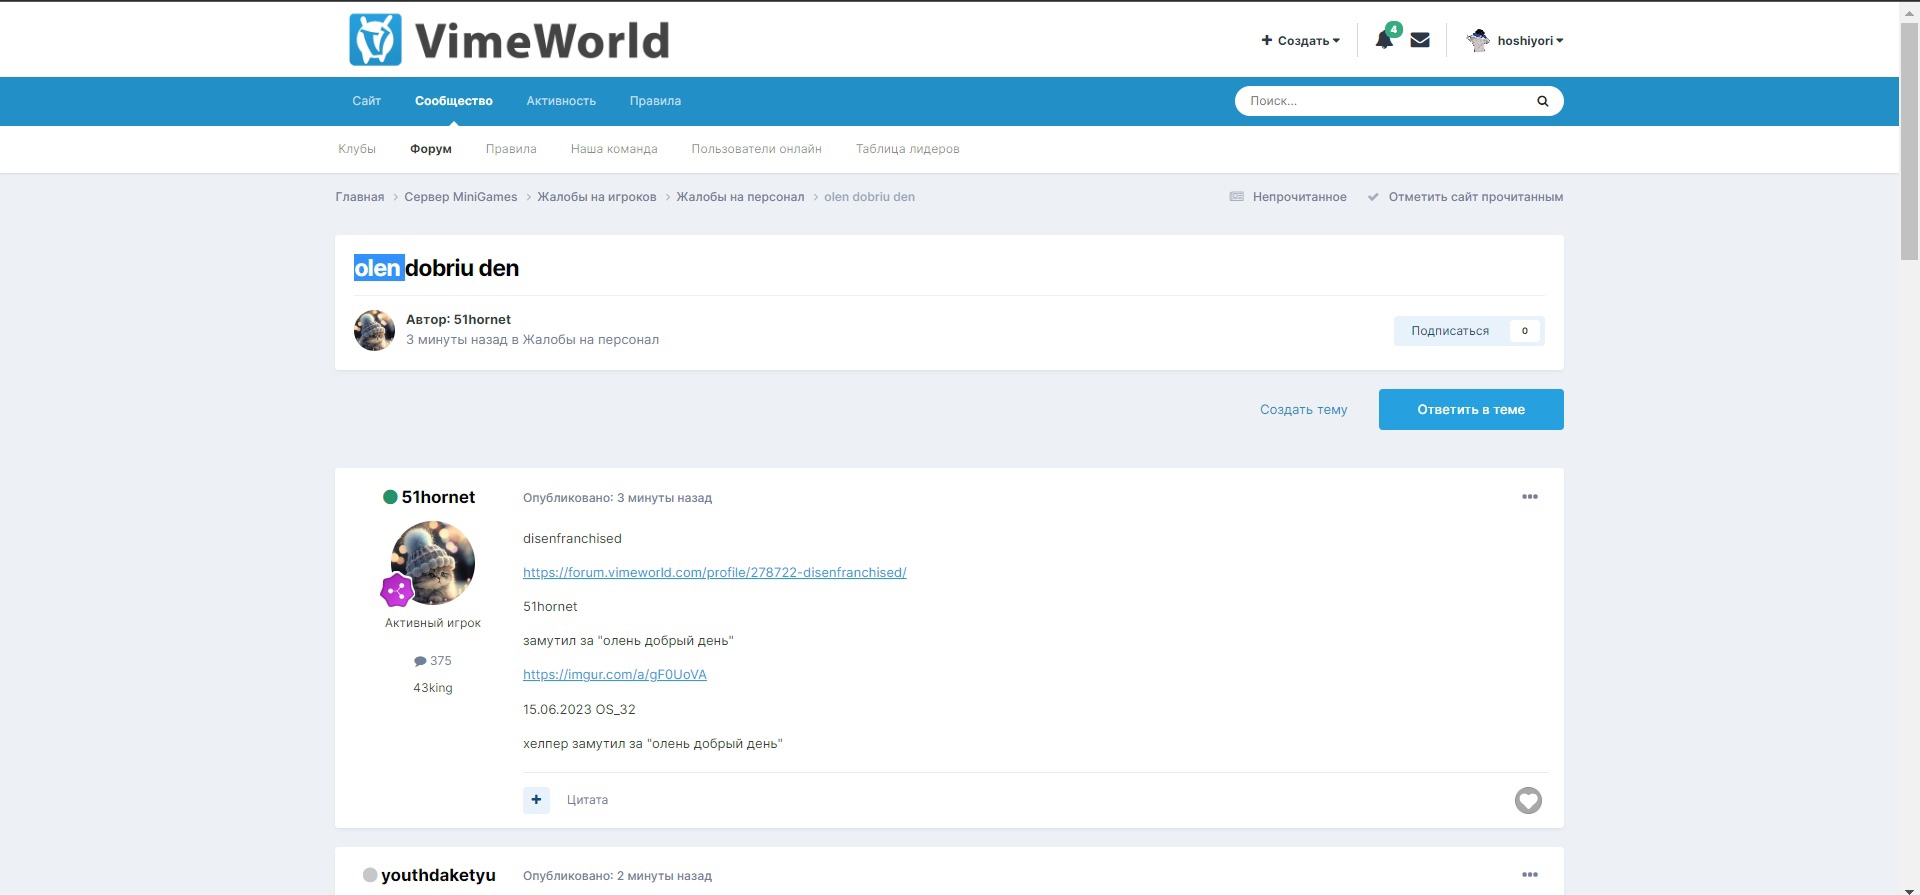
Task: Go to Жалобы на игроков breadcrumb
Action: coord(596,197)
